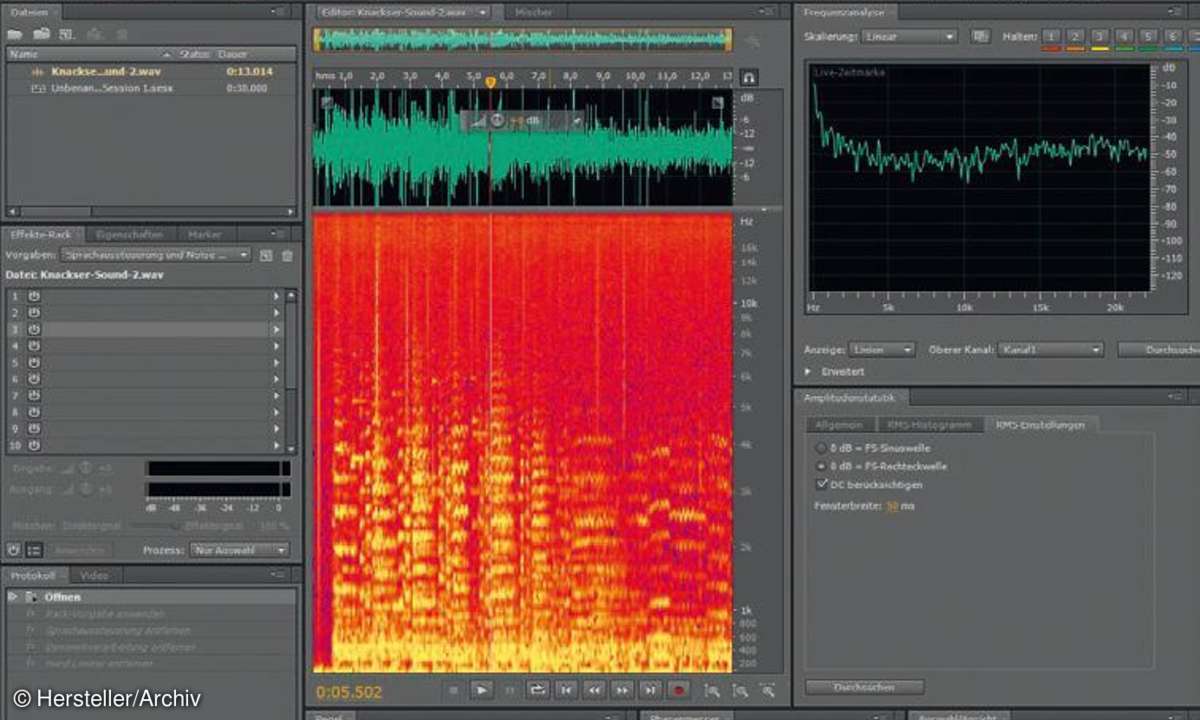Viewport: 1200px width, 720px height.
Task: Select the 0 dB = FS-Sinuswelle radio button
Action: tap(822, 448)
